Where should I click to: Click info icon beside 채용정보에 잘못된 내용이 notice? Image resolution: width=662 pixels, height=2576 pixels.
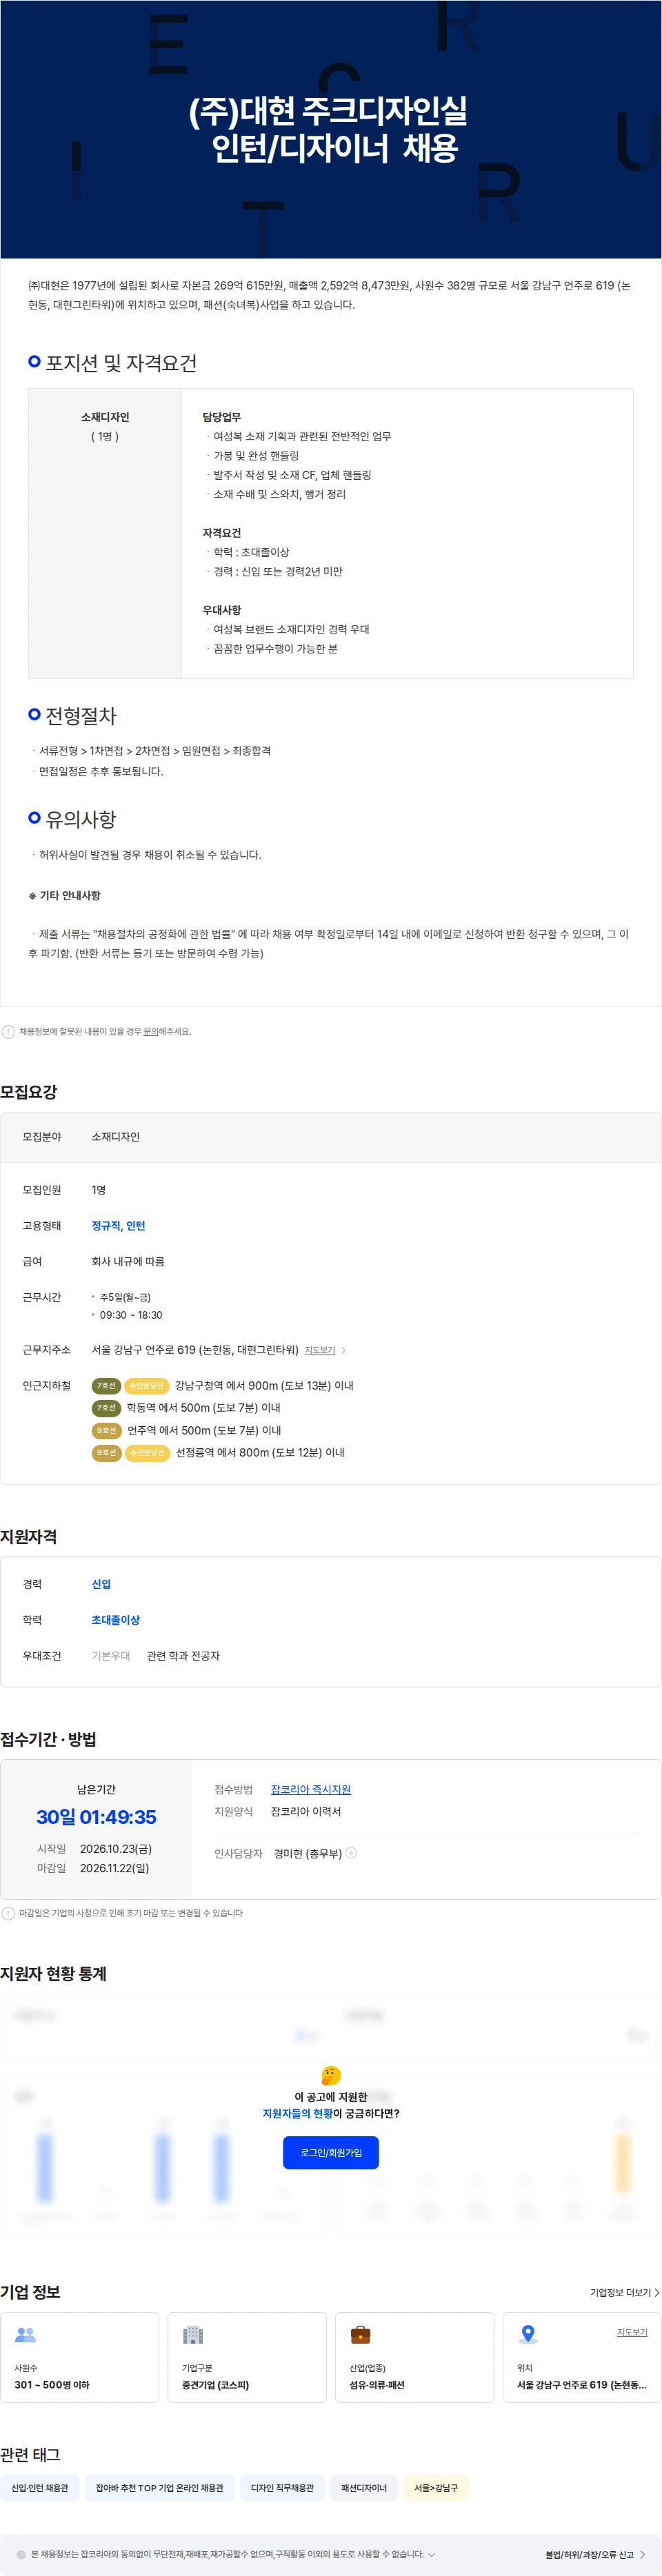coord(8,1031)
